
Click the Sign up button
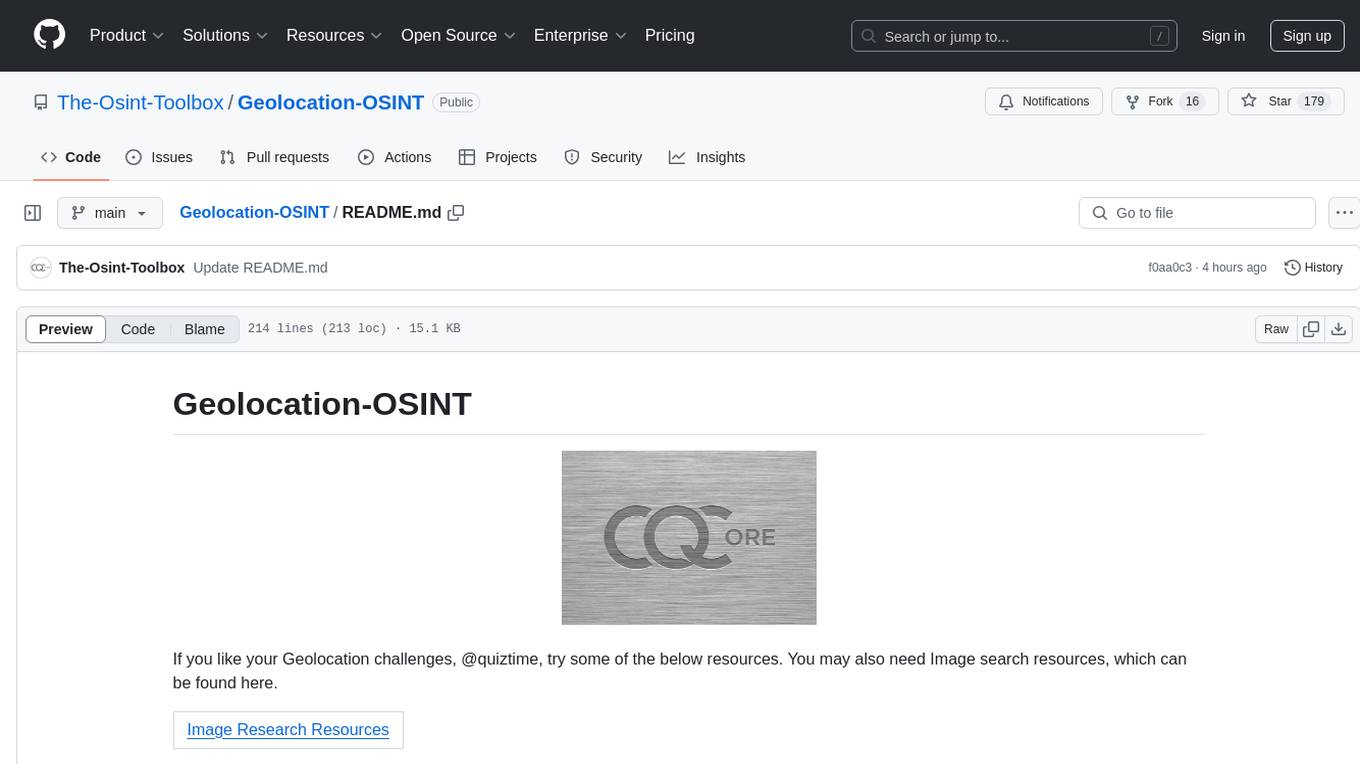tap(1307, 36)
